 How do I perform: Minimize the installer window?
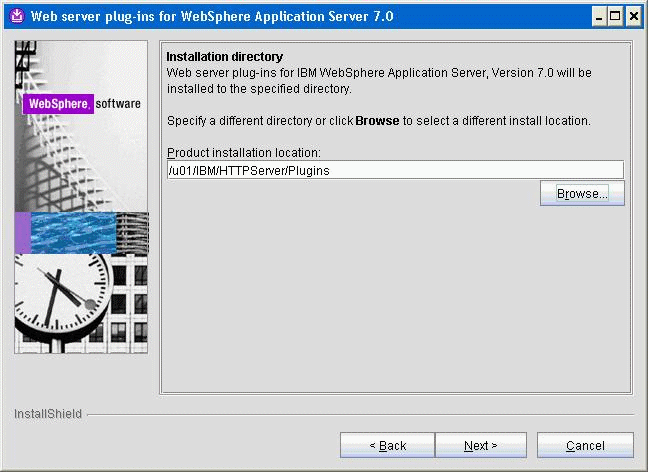click(x=599, y=16)
